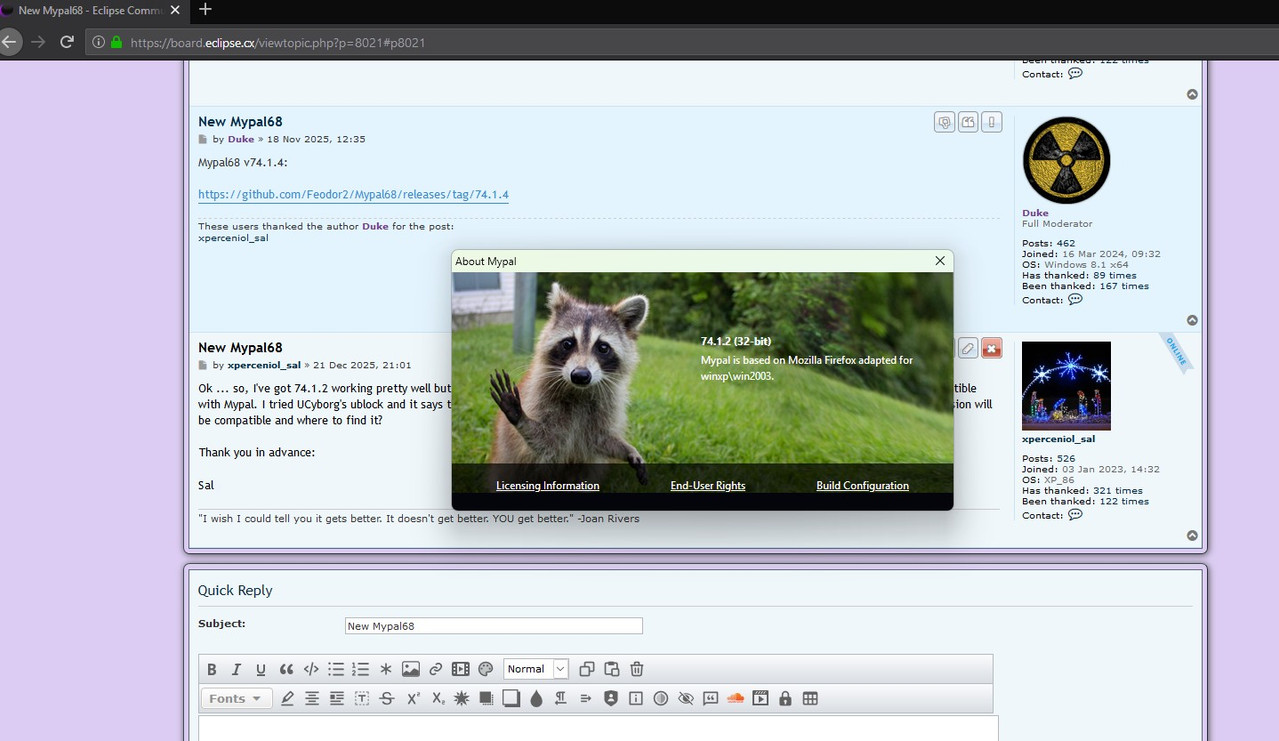Open contact bubble for Duke
Image resolution: width=1279 pixels, height=741 pixels.
[x=1075, y=299]
